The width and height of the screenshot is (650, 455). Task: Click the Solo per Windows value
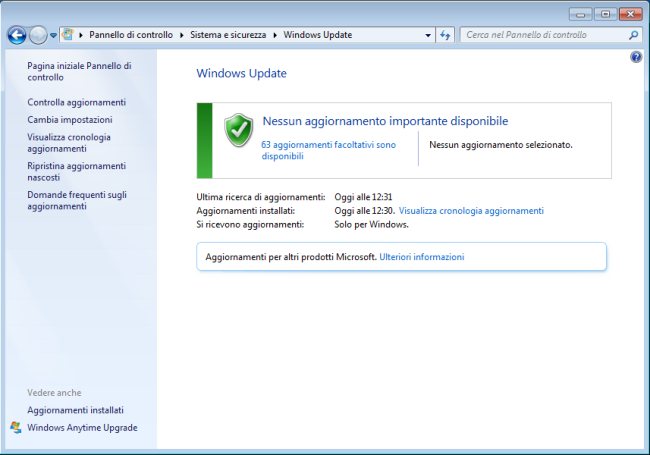pos(371,224)
